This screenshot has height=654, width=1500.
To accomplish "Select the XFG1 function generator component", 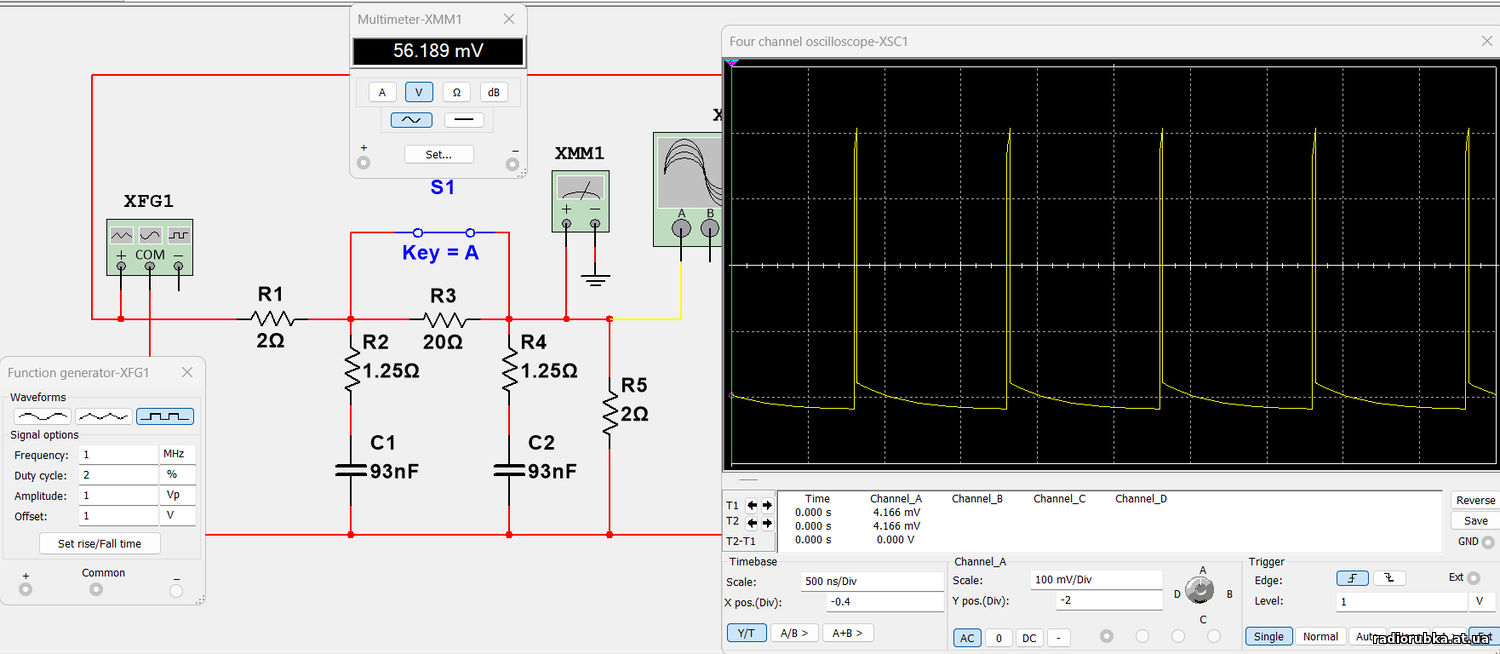I will click(149, 247).
